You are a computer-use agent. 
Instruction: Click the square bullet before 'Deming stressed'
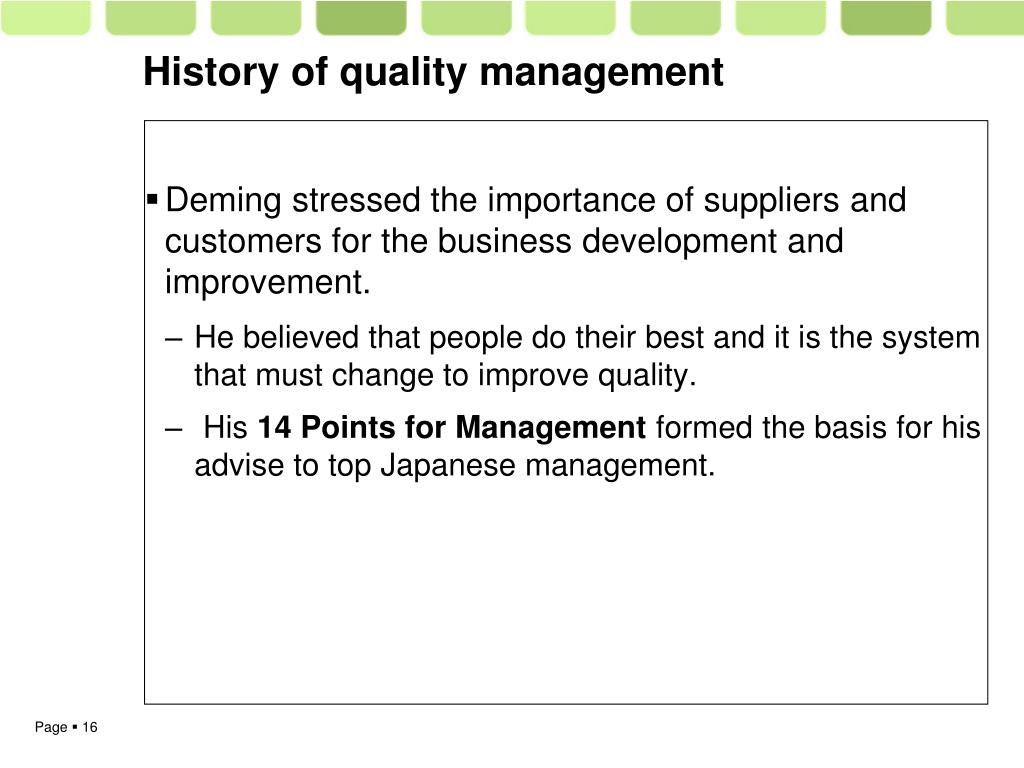[x=153, y=199]
